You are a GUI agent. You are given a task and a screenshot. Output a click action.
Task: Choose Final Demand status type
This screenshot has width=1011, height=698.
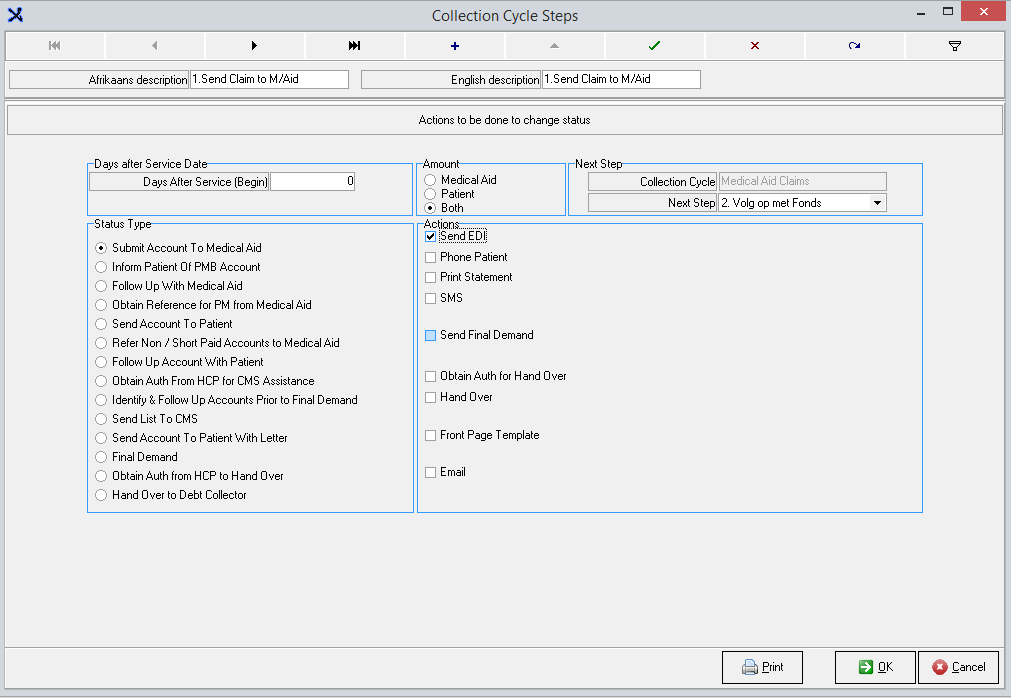click(x=101, y=457)
